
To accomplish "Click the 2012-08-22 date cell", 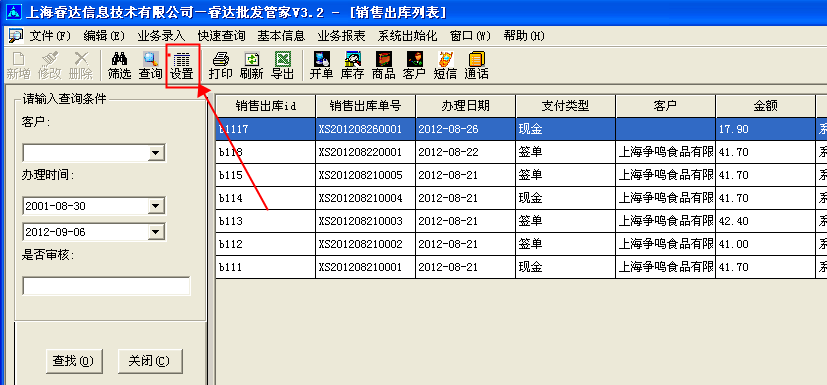I will [x=466, y=152].
